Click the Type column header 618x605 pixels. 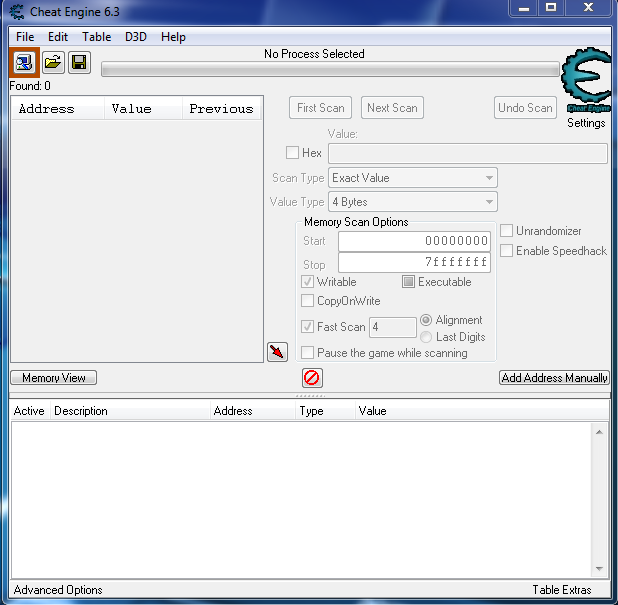tap(325, 411)
